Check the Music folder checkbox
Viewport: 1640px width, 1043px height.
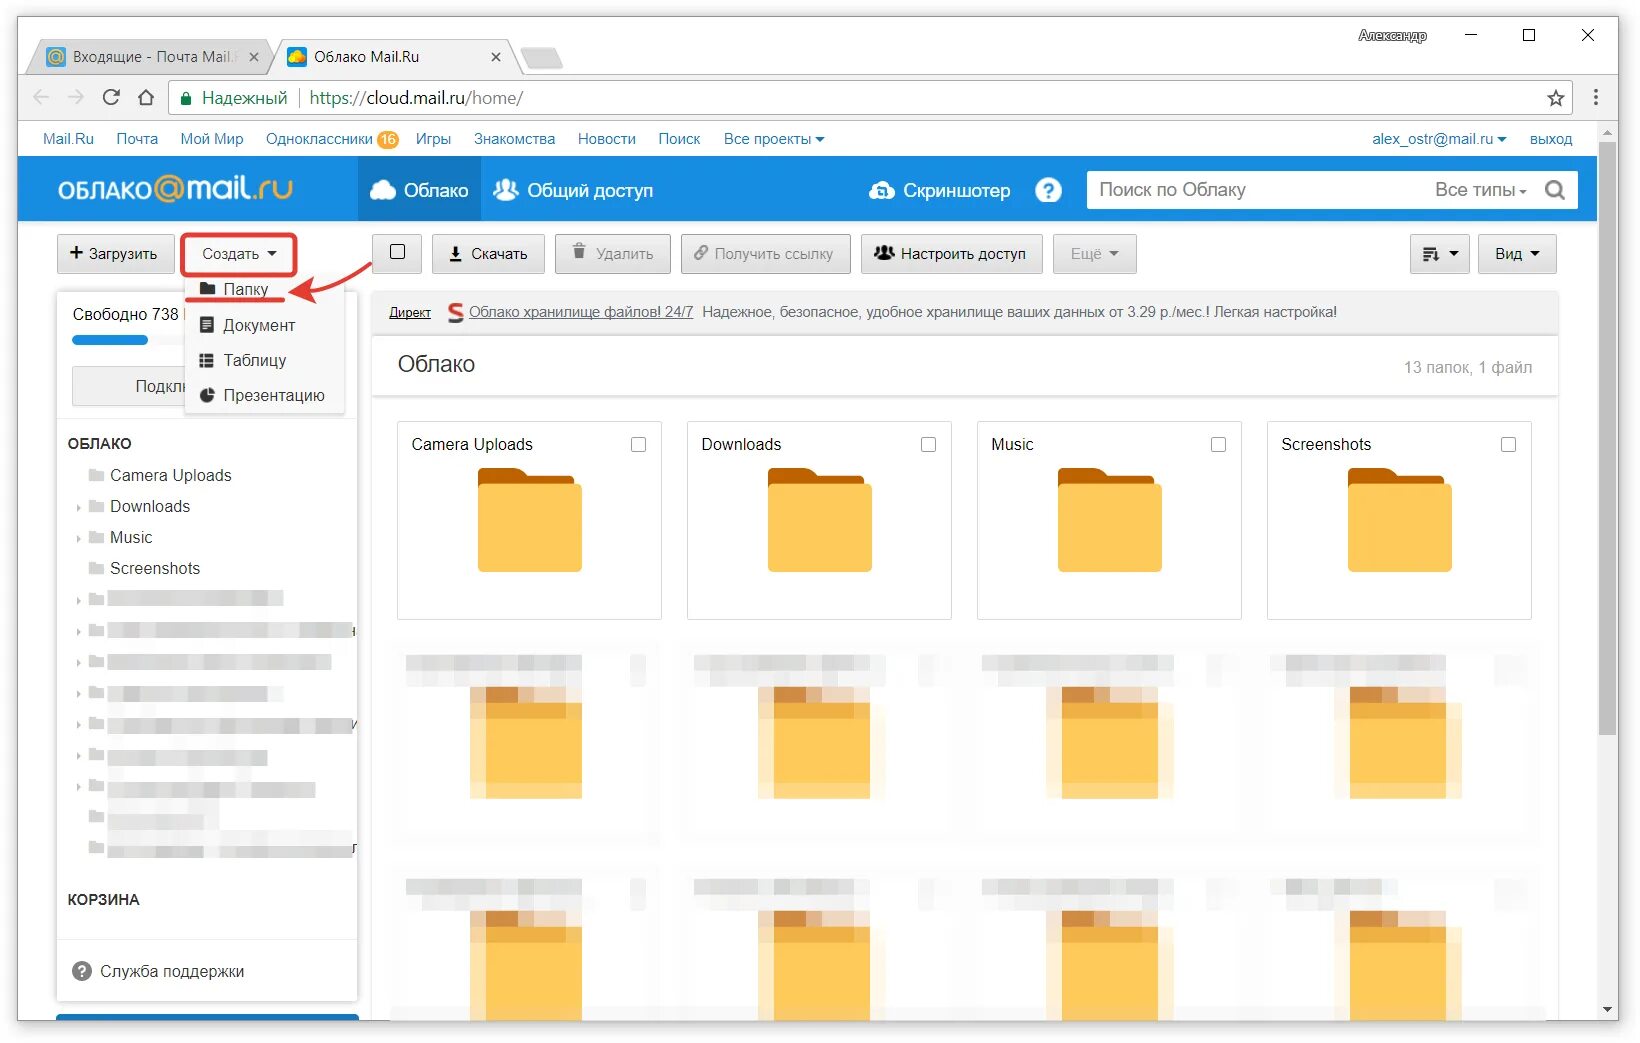1218,444
